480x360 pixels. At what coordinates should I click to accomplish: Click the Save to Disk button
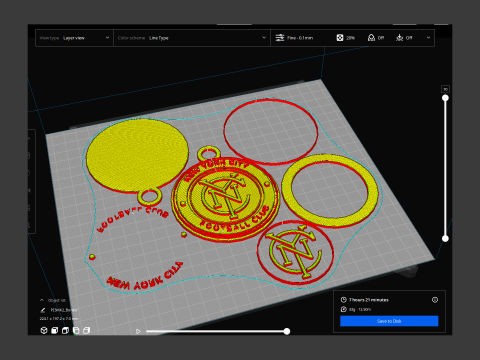(x=389, y=321)
